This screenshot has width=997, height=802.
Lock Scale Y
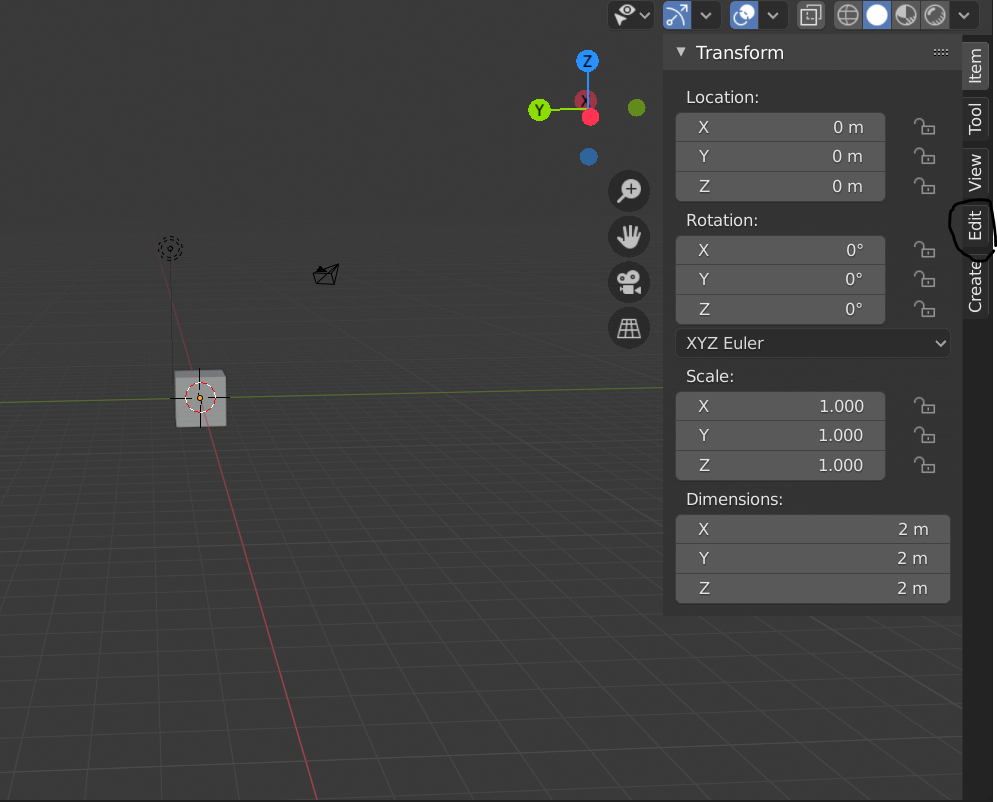(925, 436)
